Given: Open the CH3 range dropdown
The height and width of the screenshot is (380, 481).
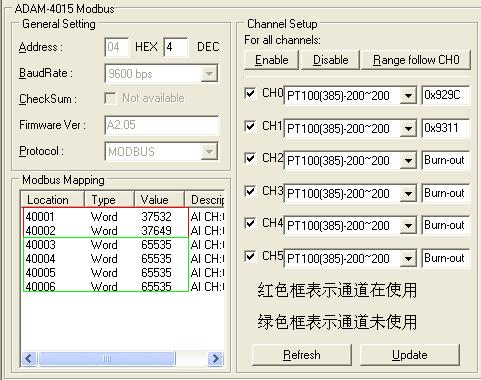Looking at the screenshot, I should pos(408,194).
